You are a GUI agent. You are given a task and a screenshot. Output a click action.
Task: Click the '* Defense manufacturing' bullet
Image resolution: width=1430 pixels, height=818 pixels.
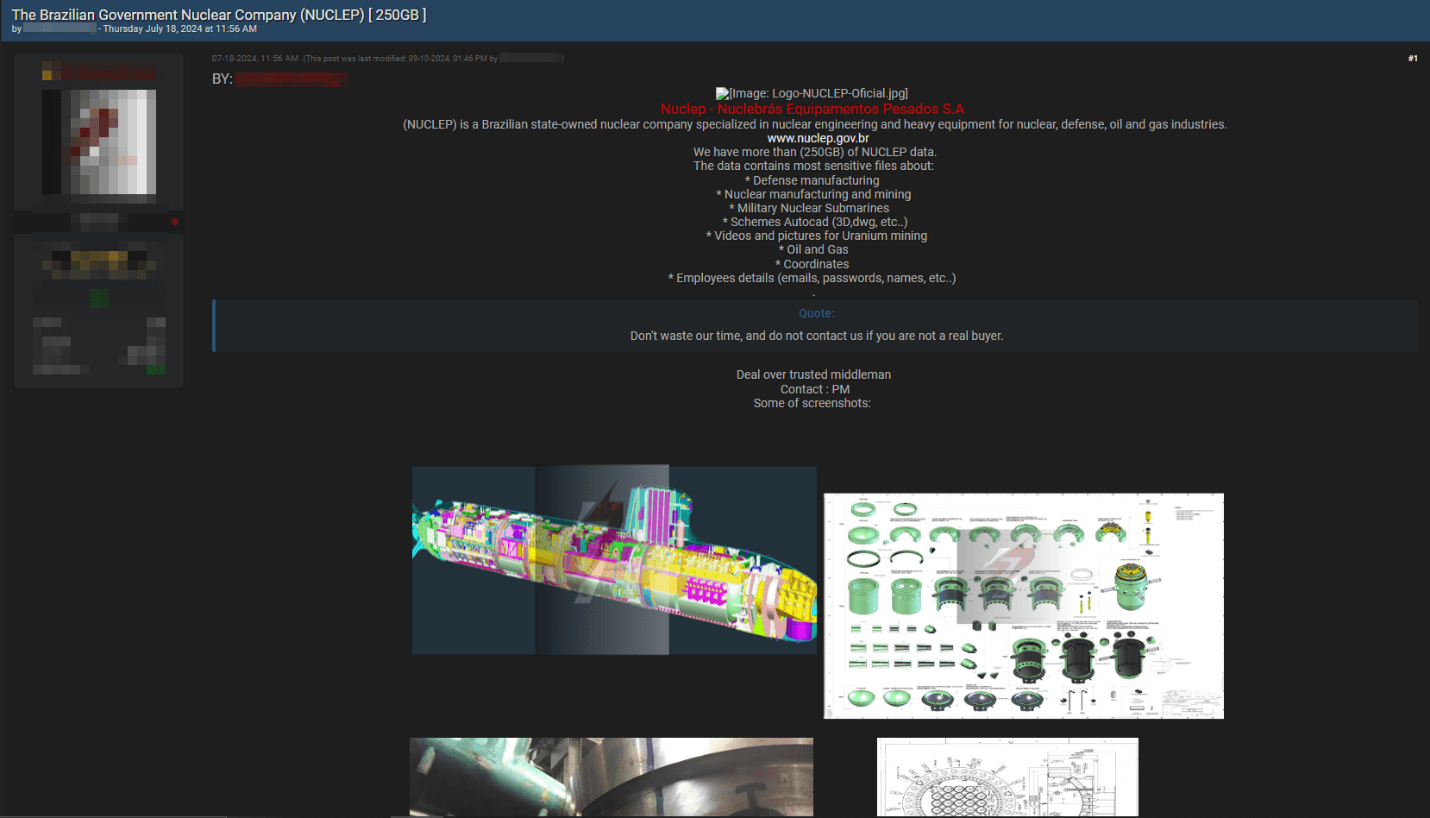[x=812, y=180]
